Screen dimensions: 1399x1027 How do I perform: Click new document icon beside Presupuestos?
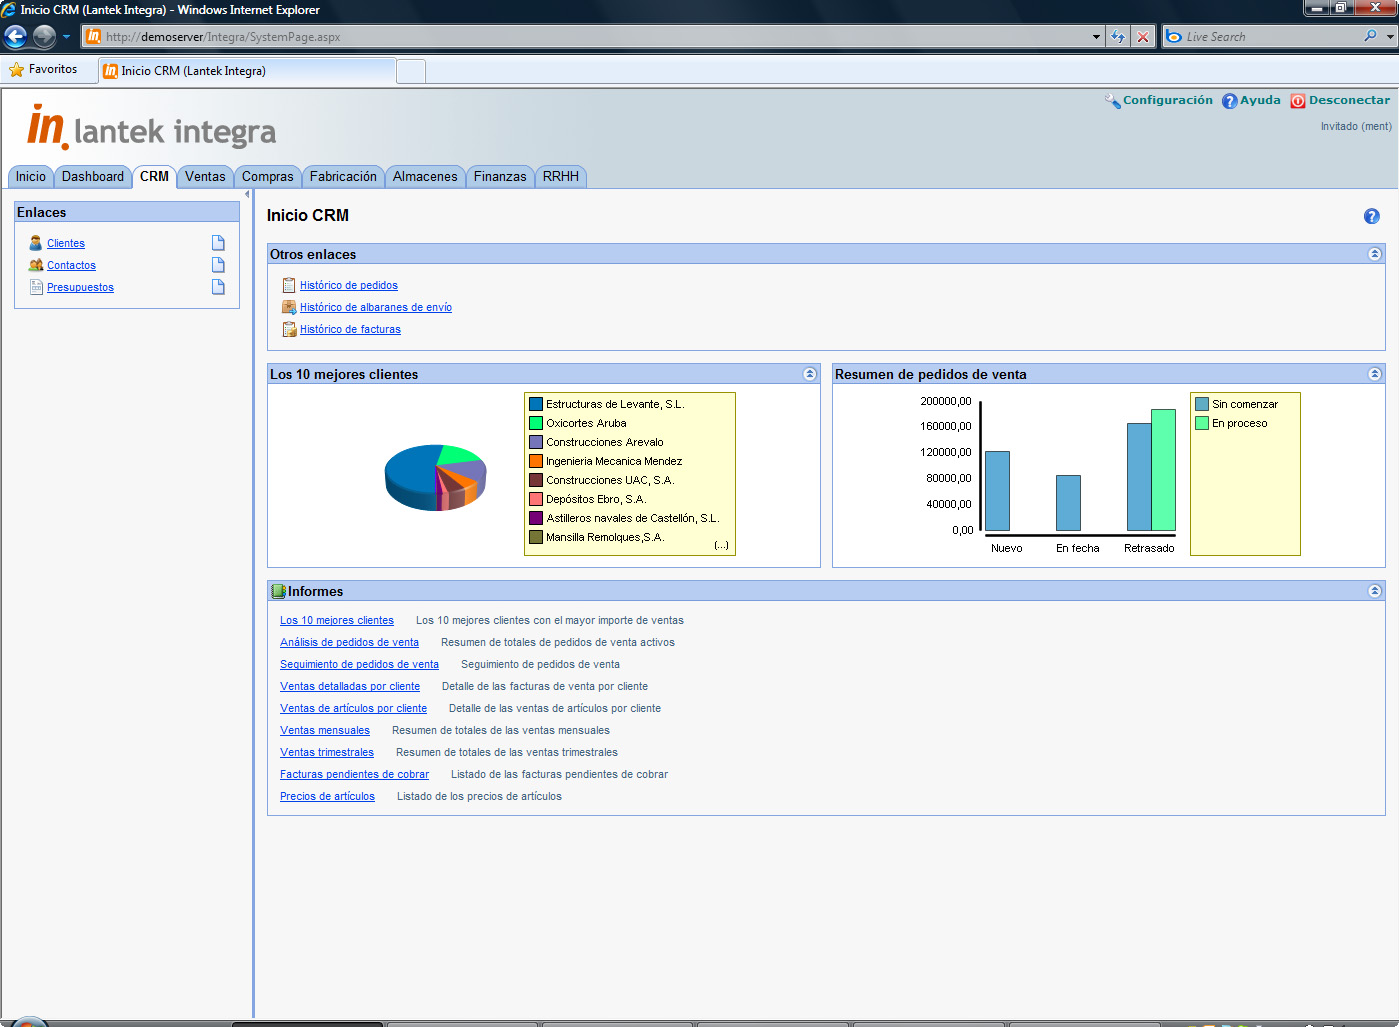[x=218, y=287]
